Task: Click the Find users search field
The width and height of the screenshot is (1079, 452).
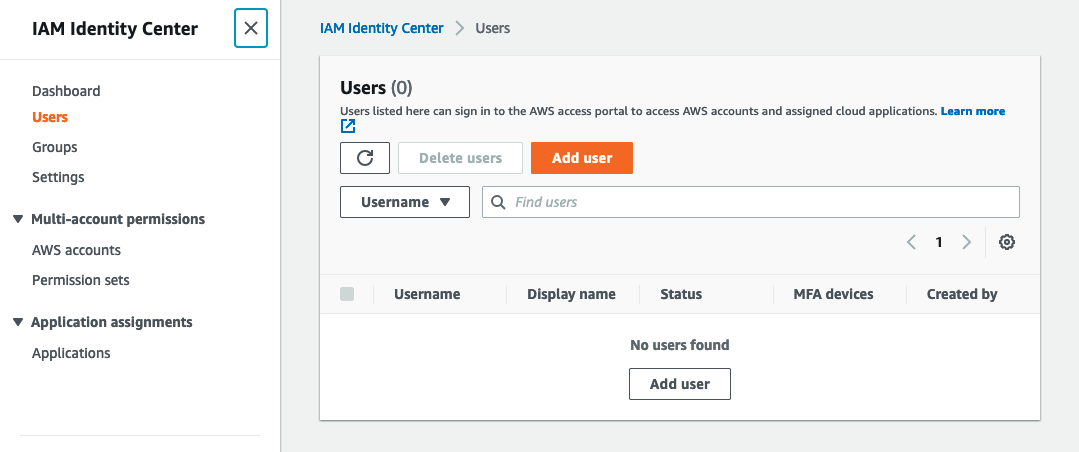Action: (x=751, y=202)
